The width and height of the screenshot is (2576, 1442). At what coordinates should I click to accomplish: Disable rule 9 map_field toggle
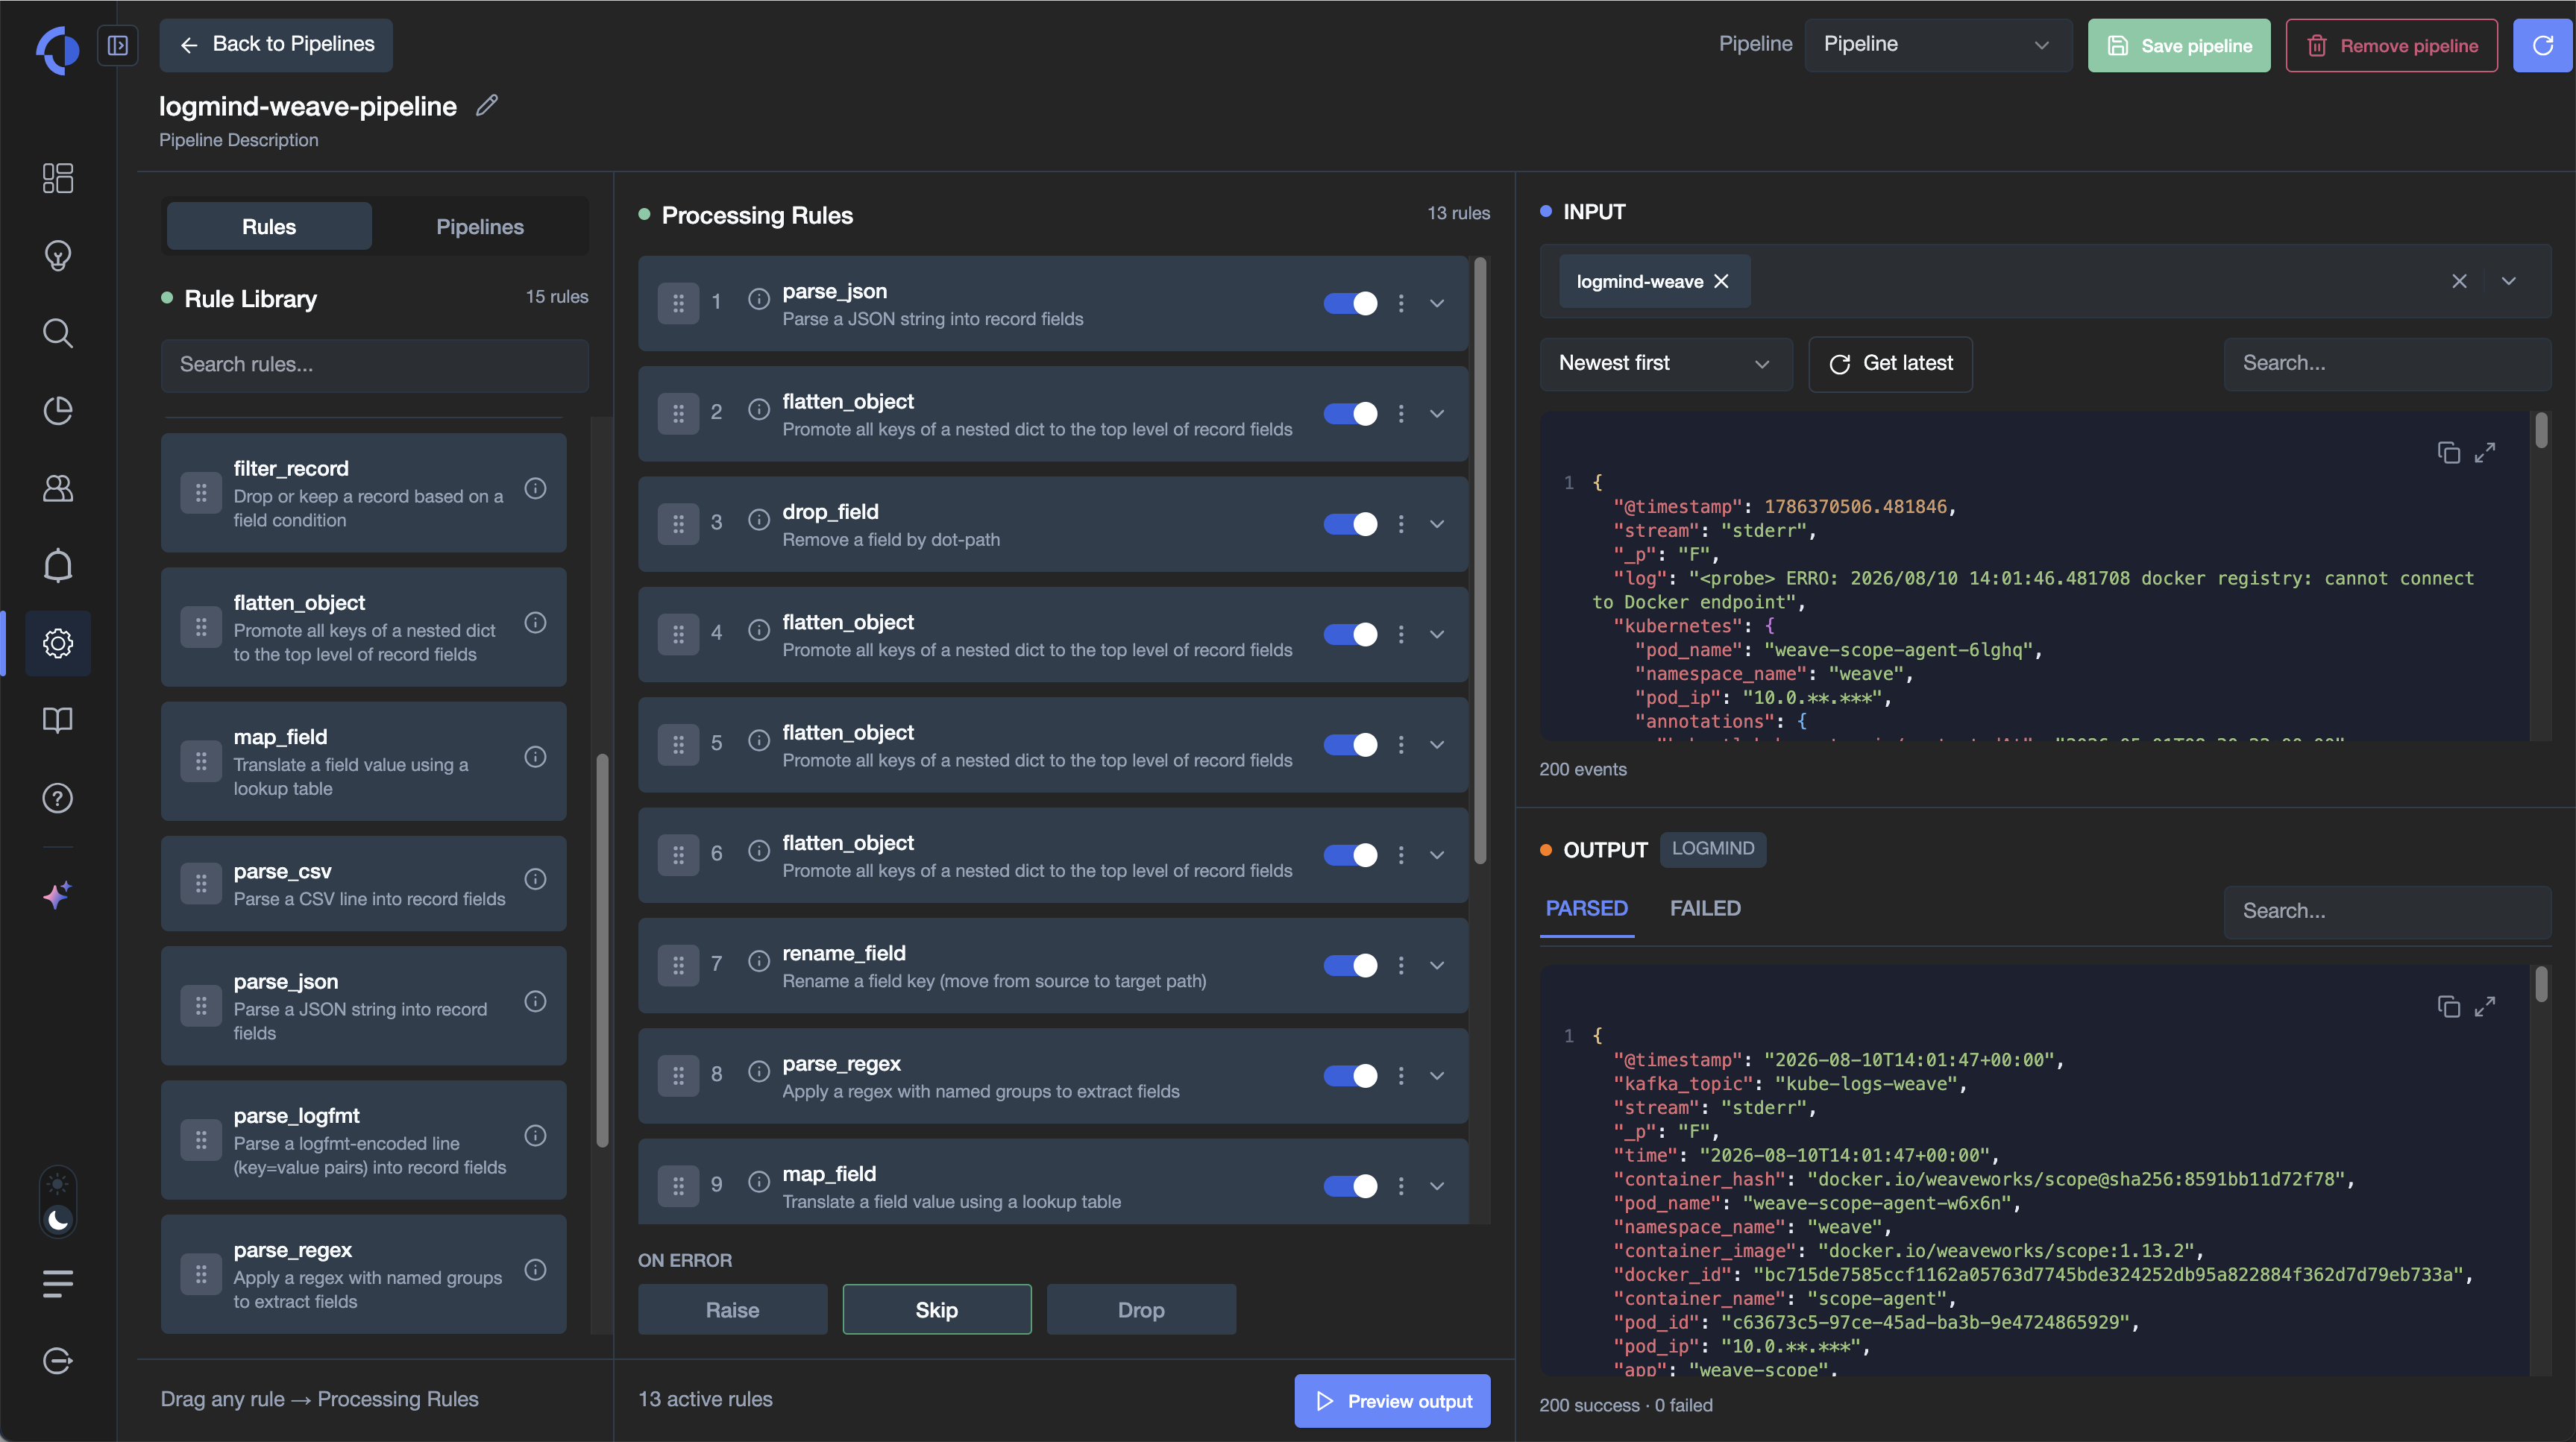click(1350, 1186)
